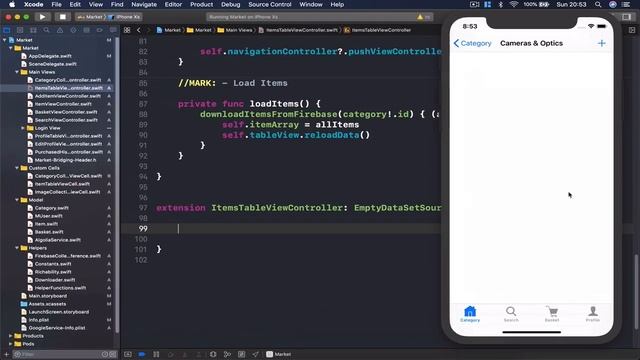Open Assets.xcassets
This screenshot has height=360, width=640.
(47, 304)
